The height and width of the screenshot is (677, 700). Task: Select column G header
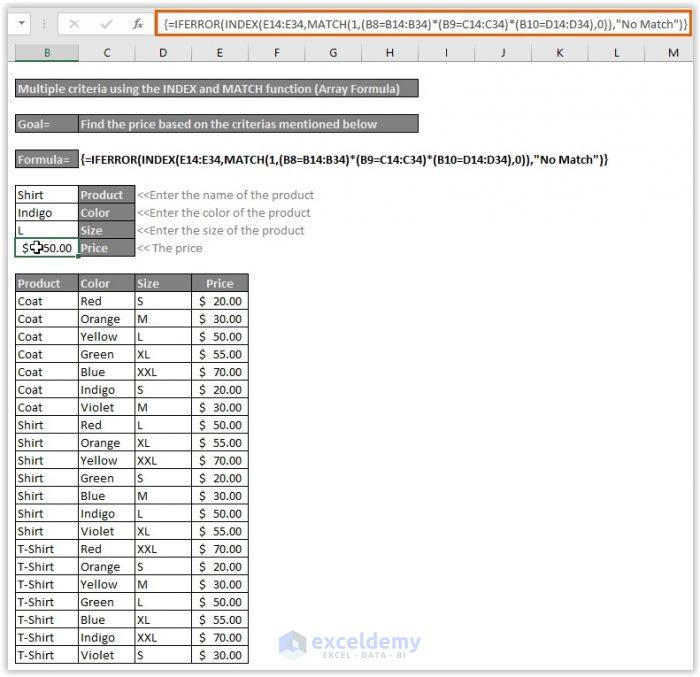tap(333, 53)
